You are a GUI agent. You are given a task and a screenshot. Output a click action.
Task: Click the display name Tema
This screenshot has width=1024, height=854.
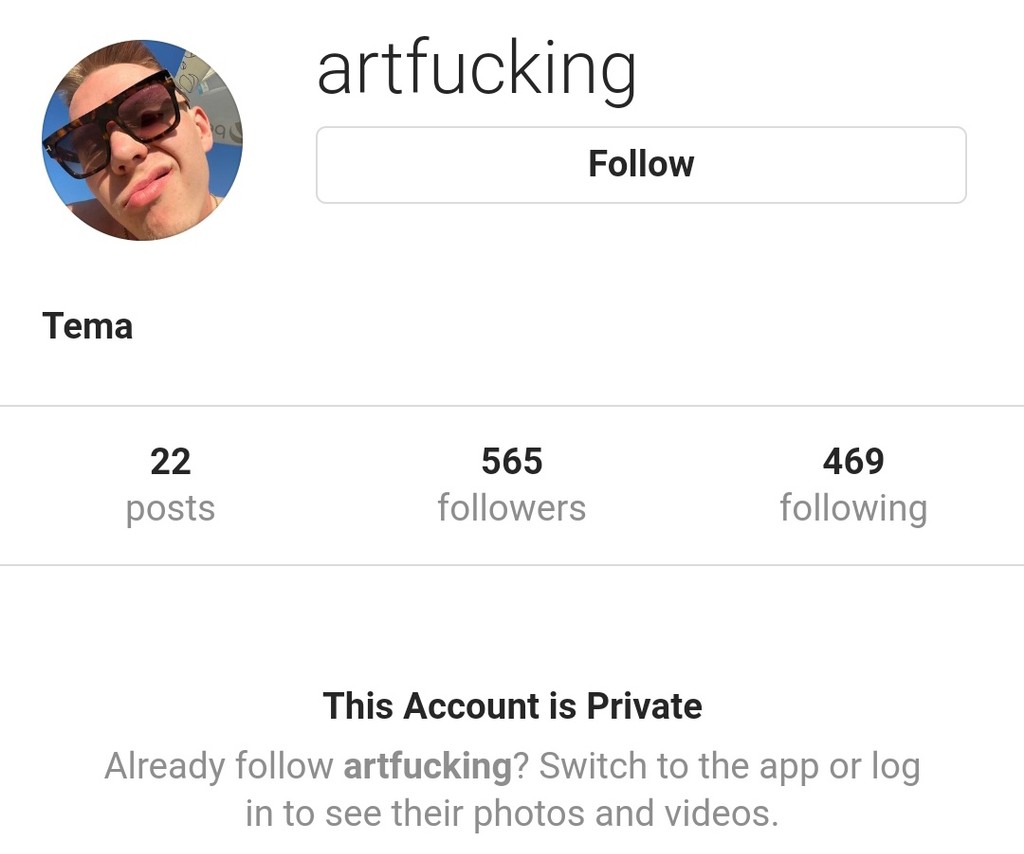88,326
